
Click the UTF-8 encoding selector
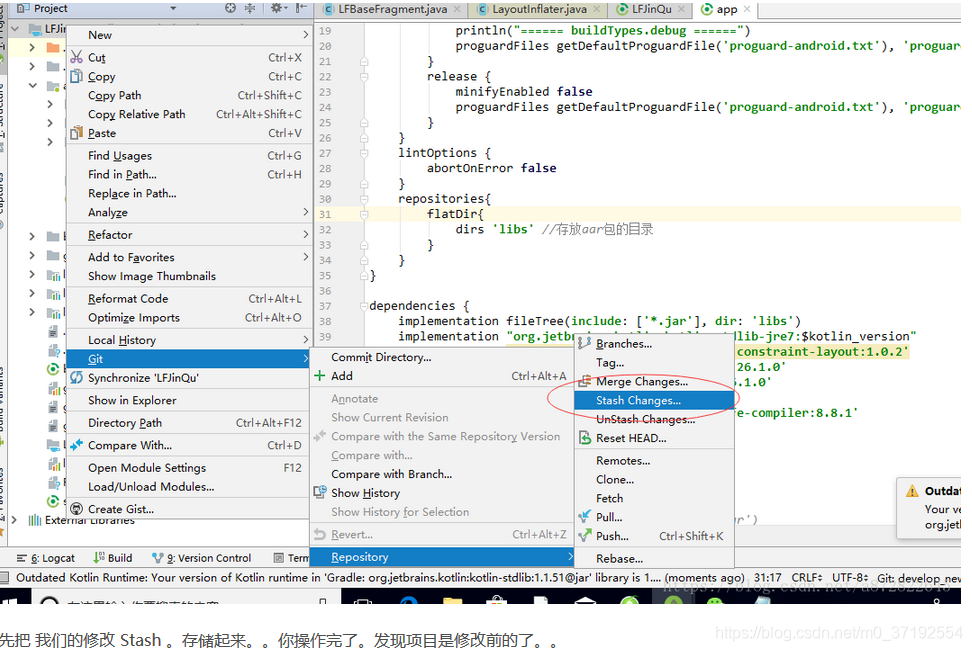(850, 577)
